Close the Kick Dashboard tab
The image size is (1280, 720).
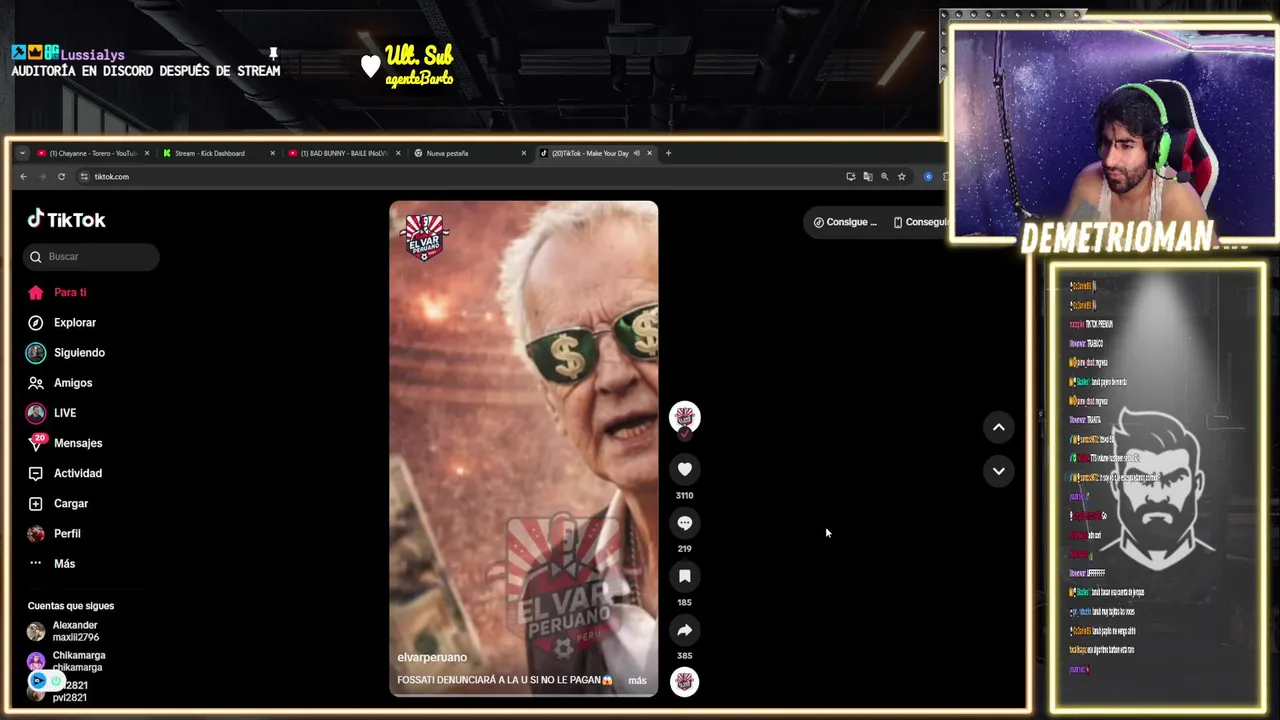(272, 153)
